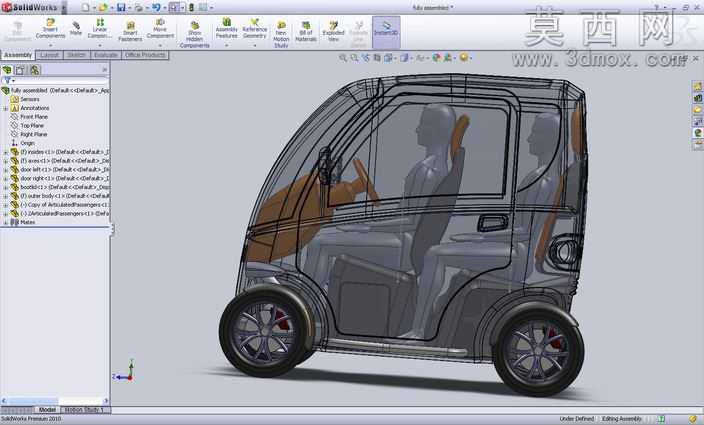Screen dimensions: 704x425
Task: Open View Orientation icon
Action: click(388, 58)
